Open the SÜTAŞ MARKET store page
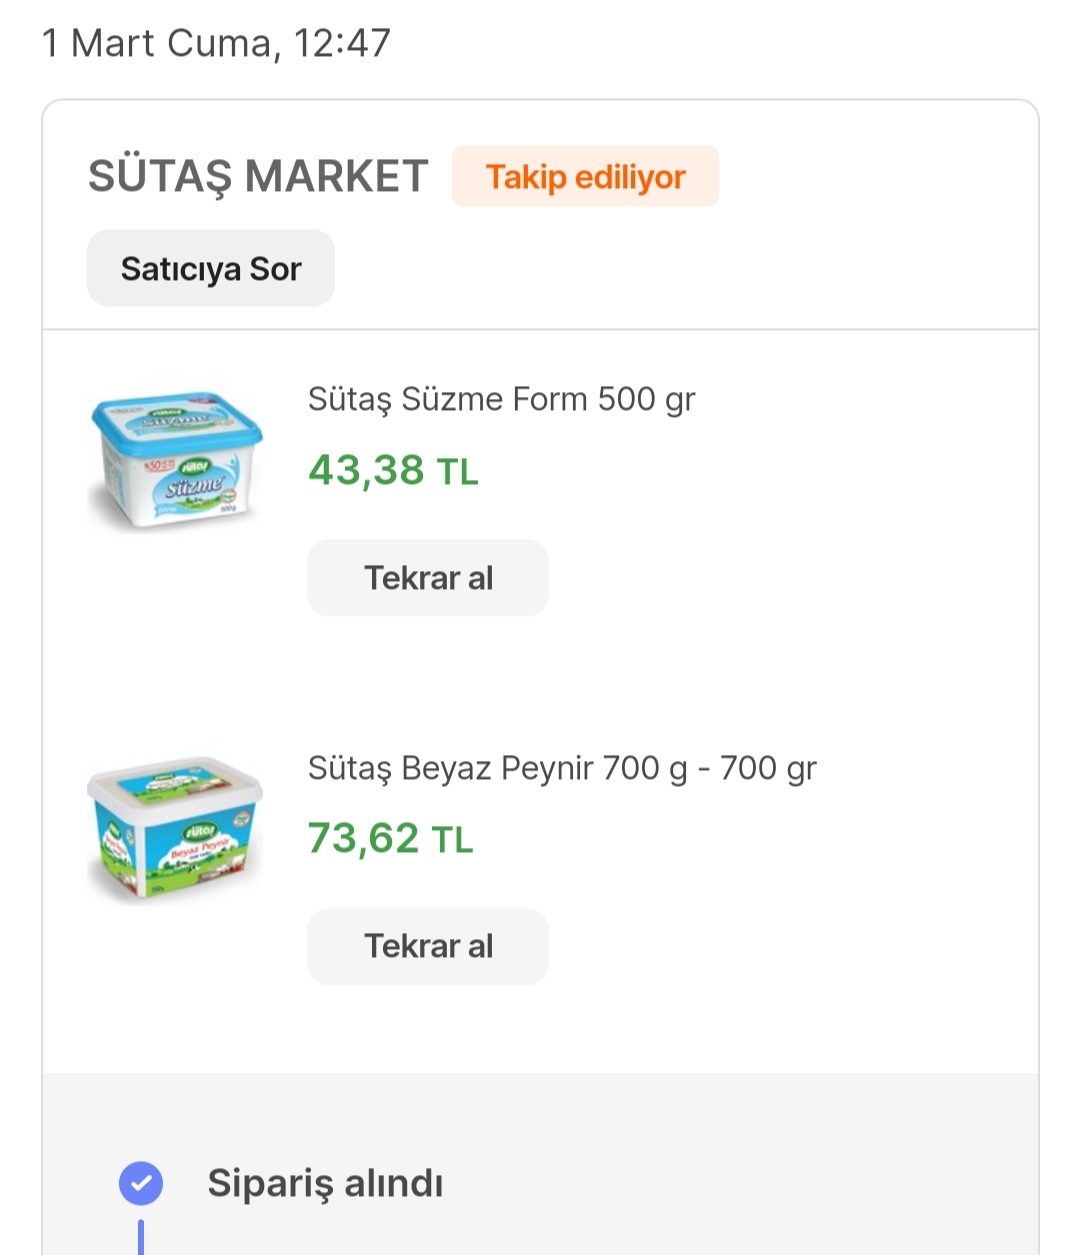1080x1255 pixels. (258, 177)
